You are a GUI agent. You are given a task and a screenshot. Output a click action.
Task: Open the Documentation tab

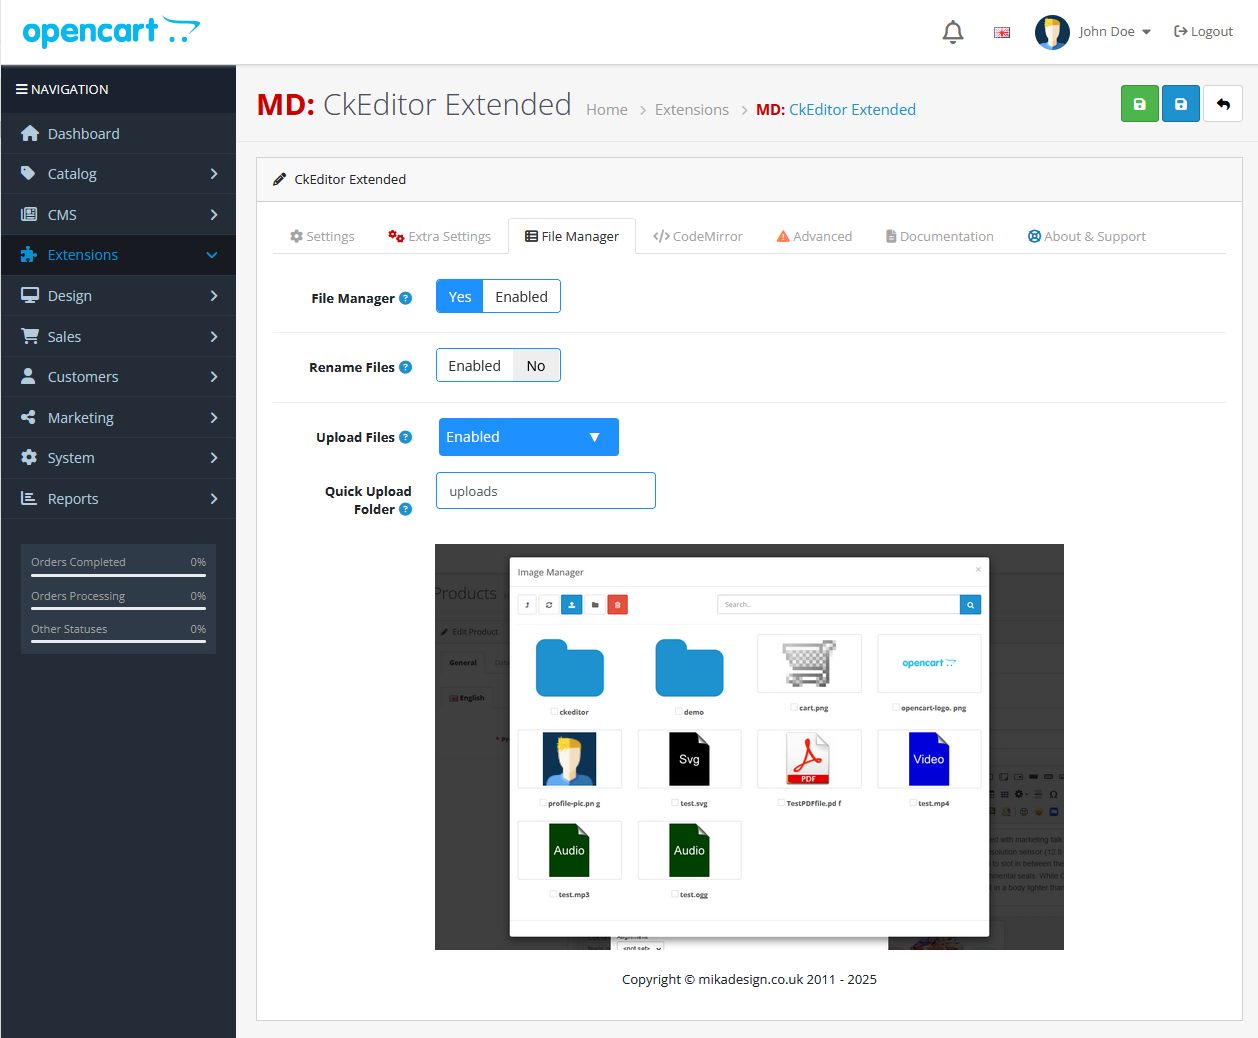point(940,236)
